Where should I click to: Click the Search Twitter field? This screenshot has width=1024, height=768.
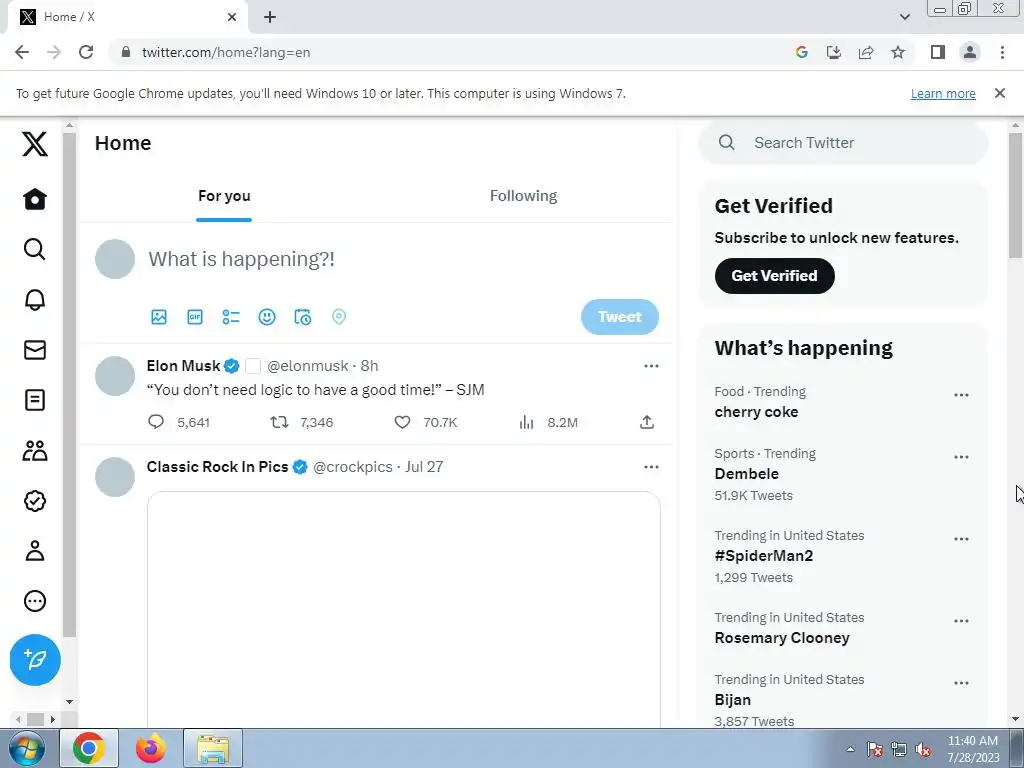pyautogui.click(x=843, y=142)
